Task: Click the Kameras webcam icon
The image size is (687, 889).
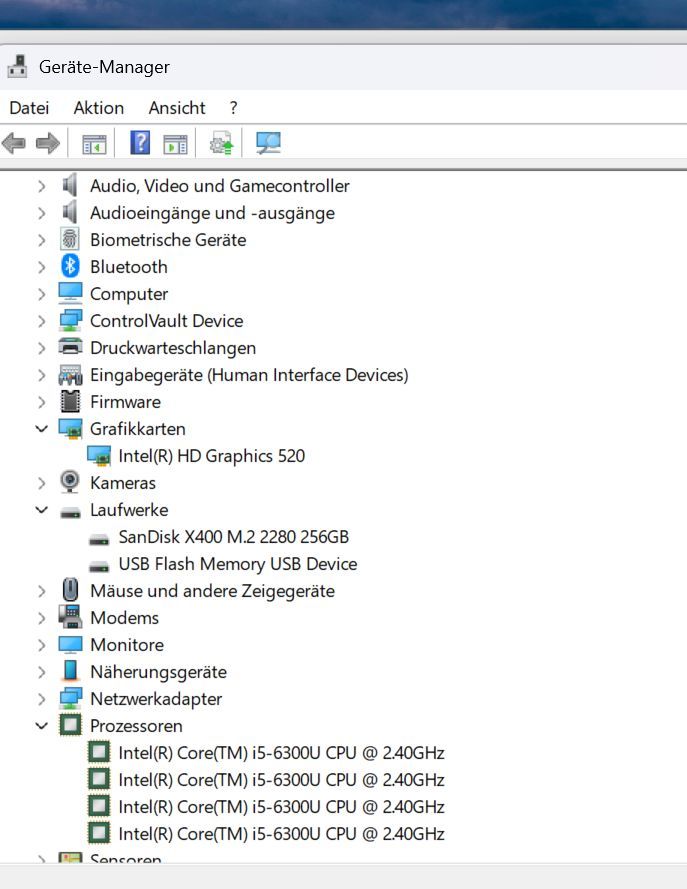Action: point(70,483)
